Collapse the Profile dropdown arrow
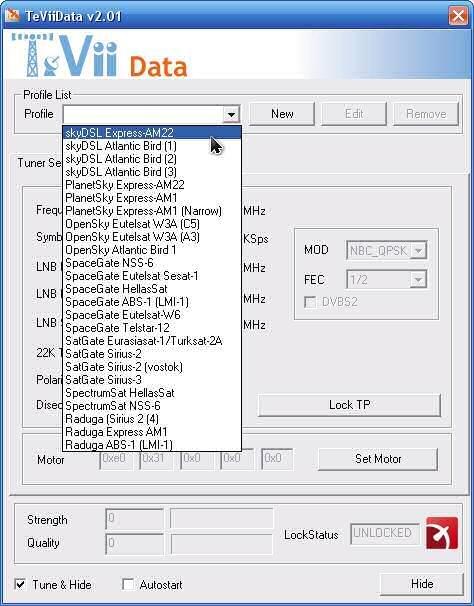 231,114
